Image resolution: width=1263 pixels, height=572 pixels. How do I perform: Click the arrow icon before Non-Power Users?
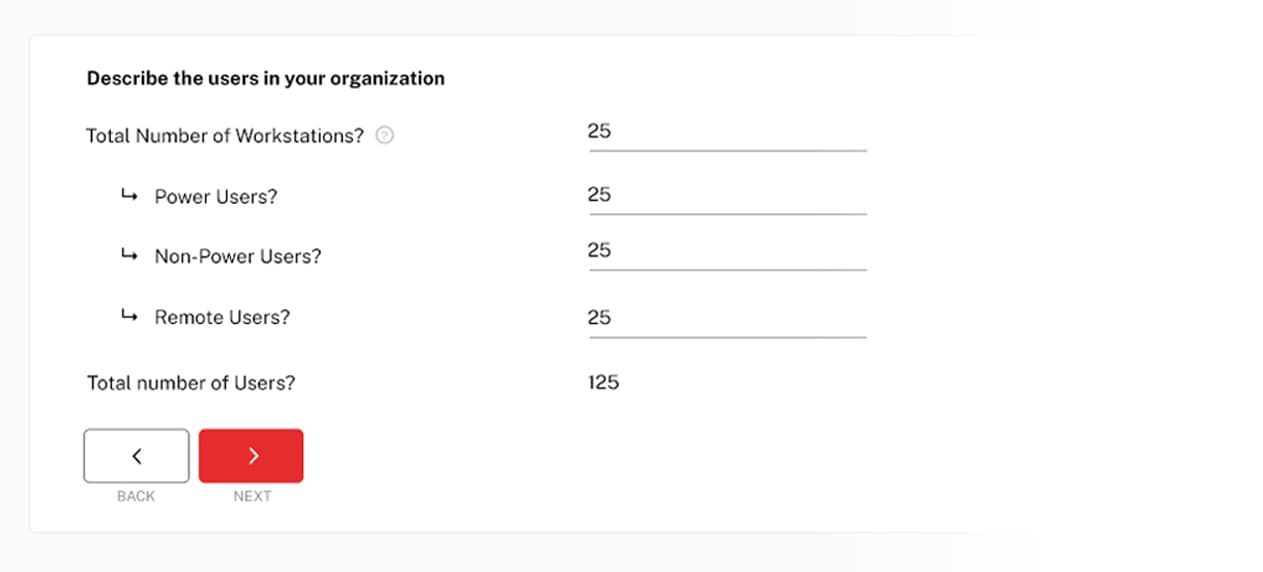[128, 255]
